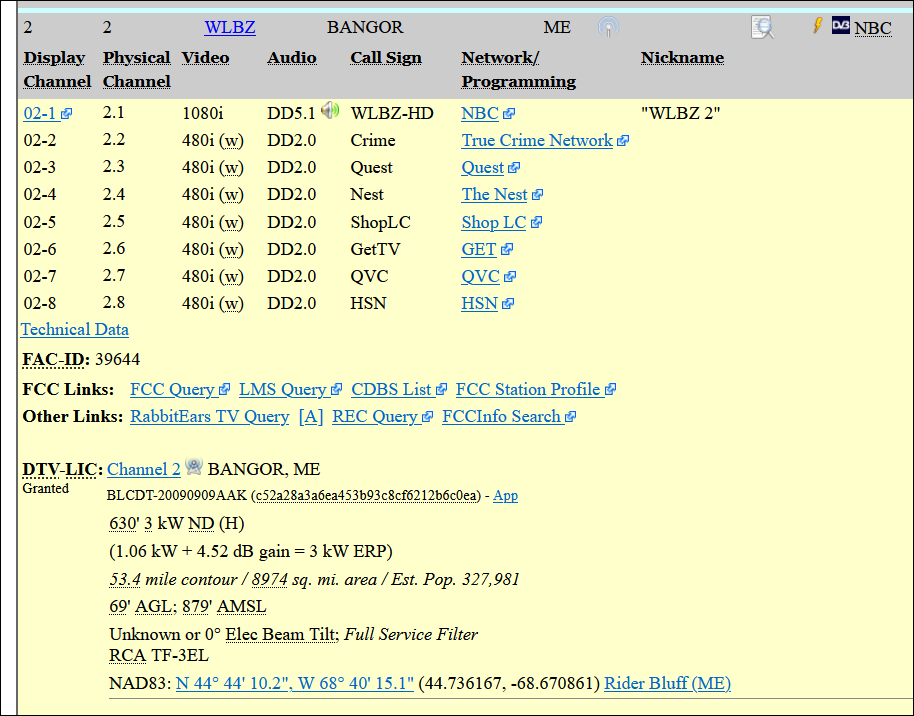
Task: Open the WLBZ station link in header
Action: (230, 27)
